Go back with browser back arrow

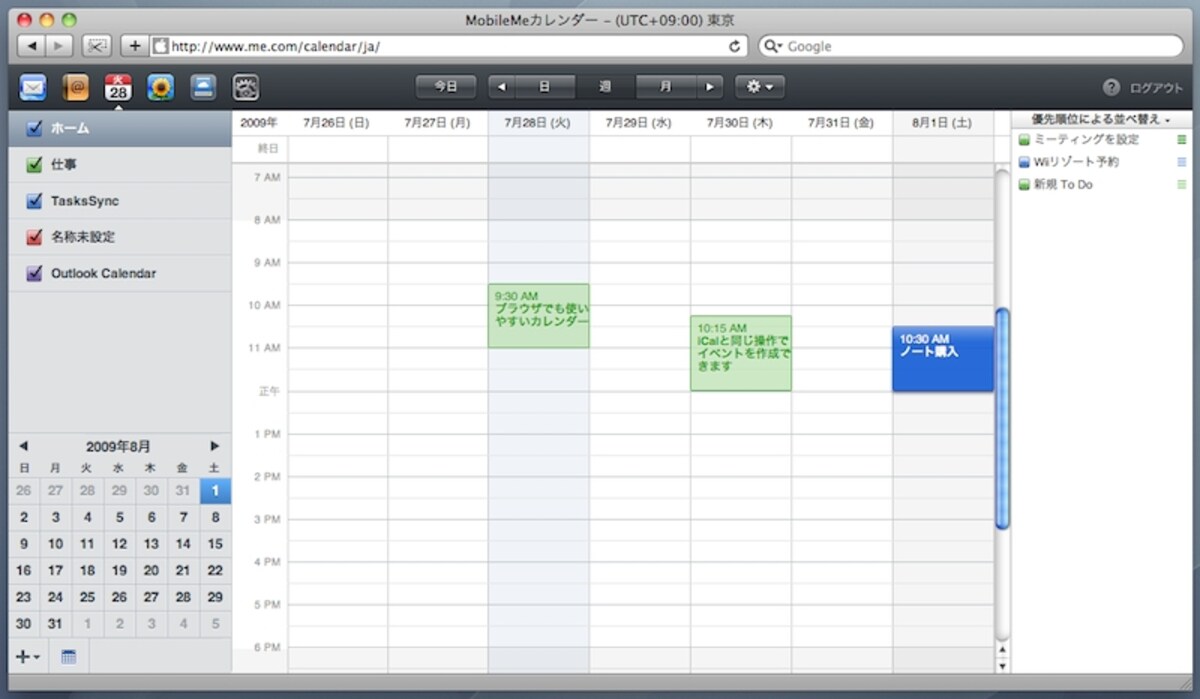(32, 46)
